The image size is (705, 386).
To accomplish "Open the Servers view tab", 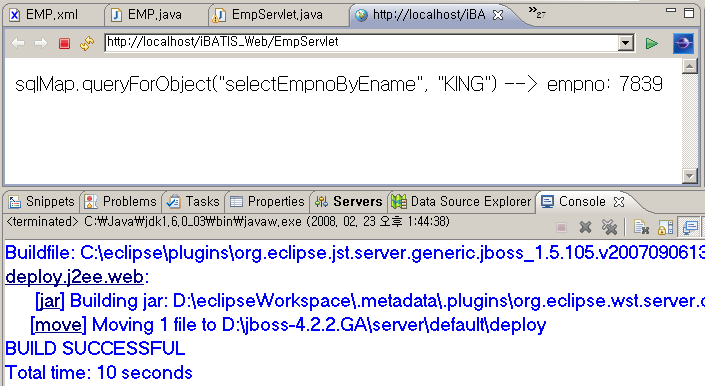I will 348,202.
